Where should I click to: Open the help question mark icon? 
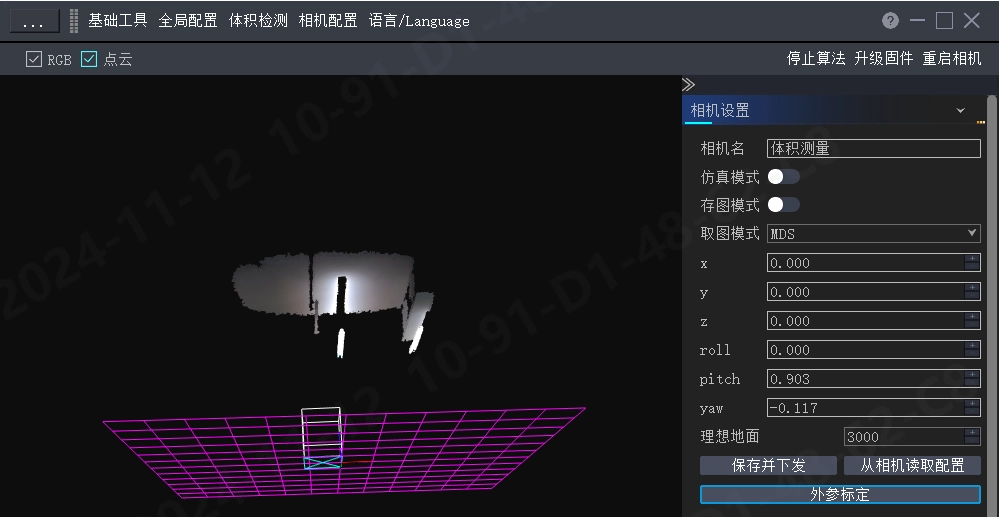pyautogui.click(x=890, y=21)
